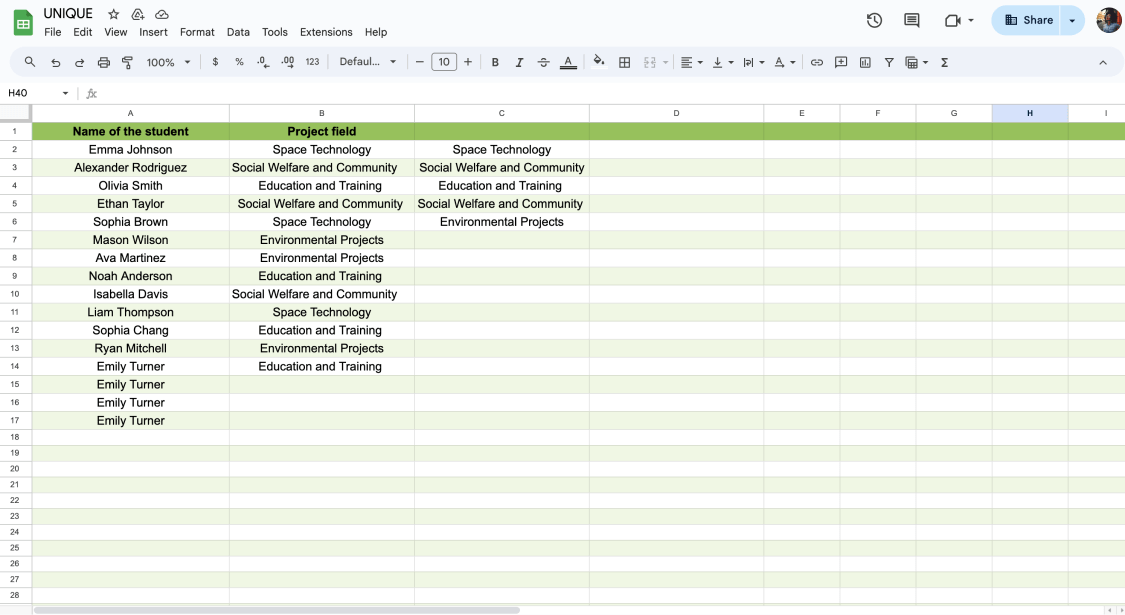The image size is (1125, 615).
Task: Open the Help menu
Action: [376, 32]
